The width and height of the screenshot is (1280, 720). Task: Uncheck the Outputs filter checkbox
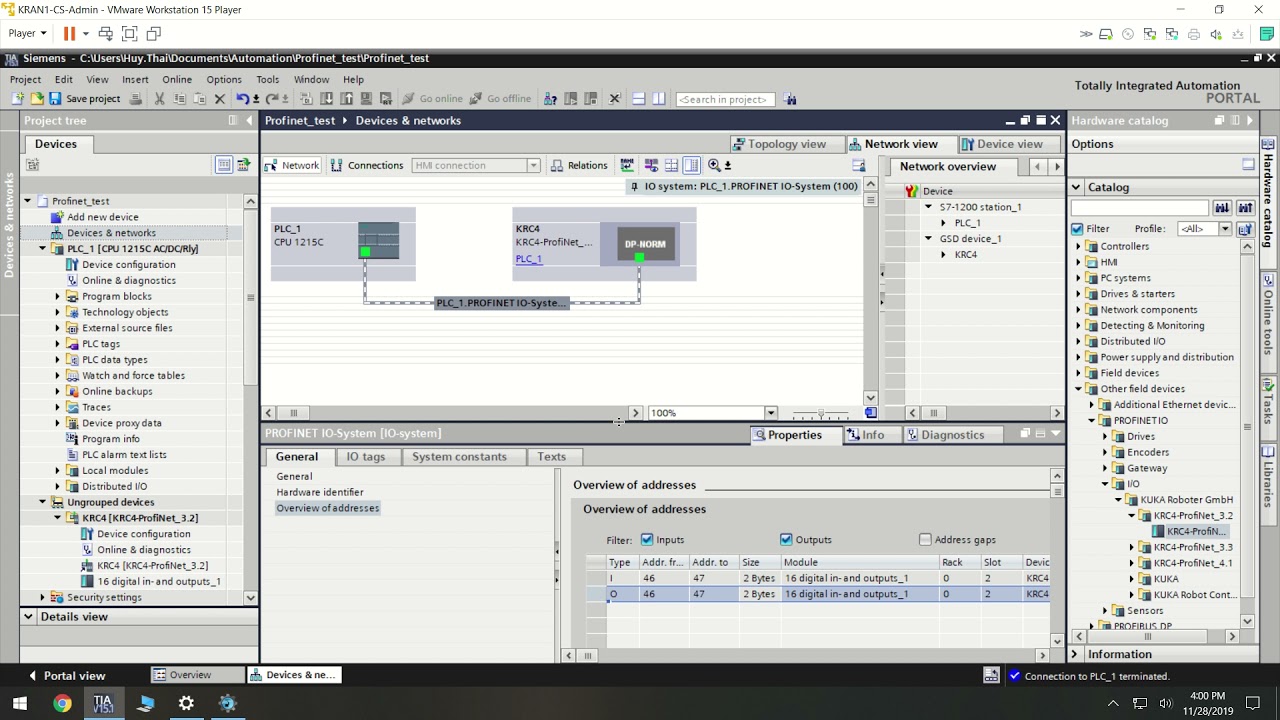[x=786, y=540]
